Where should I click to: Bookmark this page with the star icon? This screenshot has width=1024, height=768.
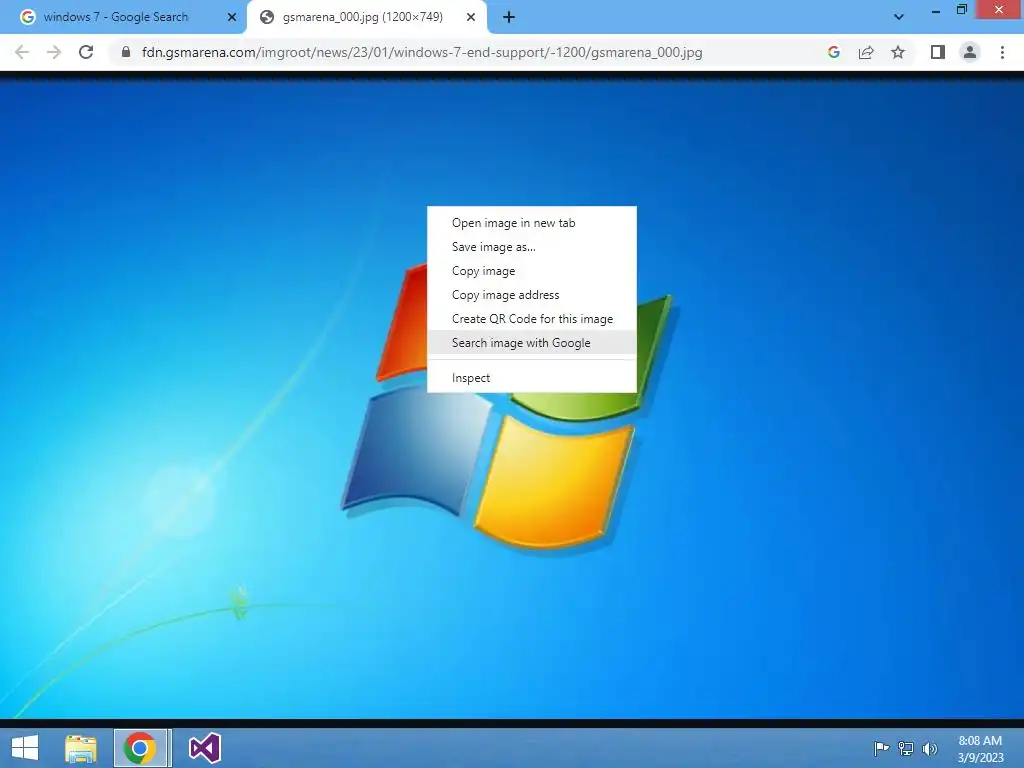tap(898, 52)
